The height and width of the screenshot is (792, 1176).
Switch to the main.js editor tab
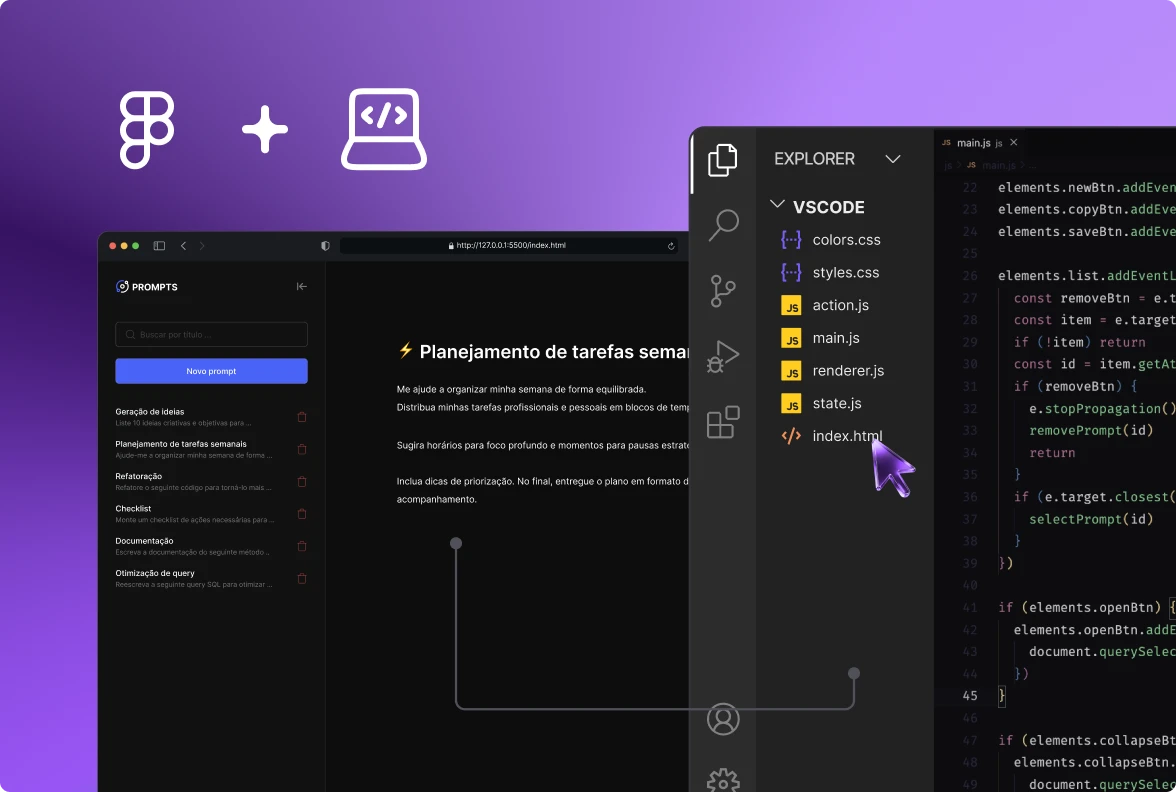point(972,142)
